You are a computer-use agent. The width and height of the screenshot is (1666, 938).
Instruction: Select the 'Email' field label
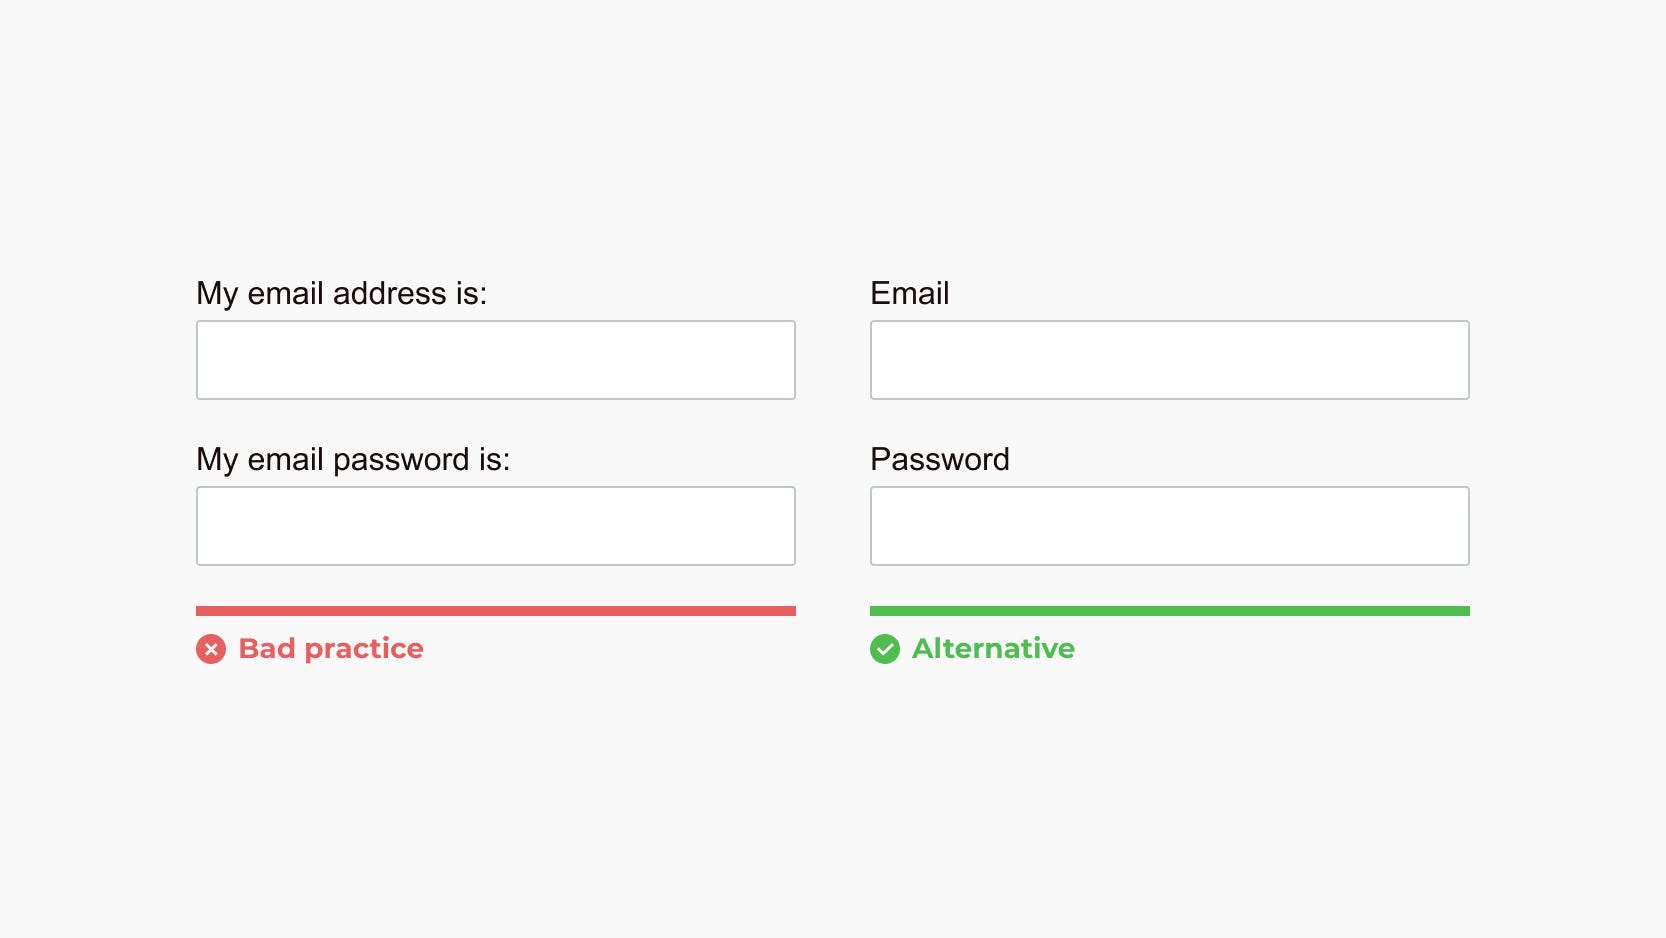pyautogui.click(x=909, y=293)
